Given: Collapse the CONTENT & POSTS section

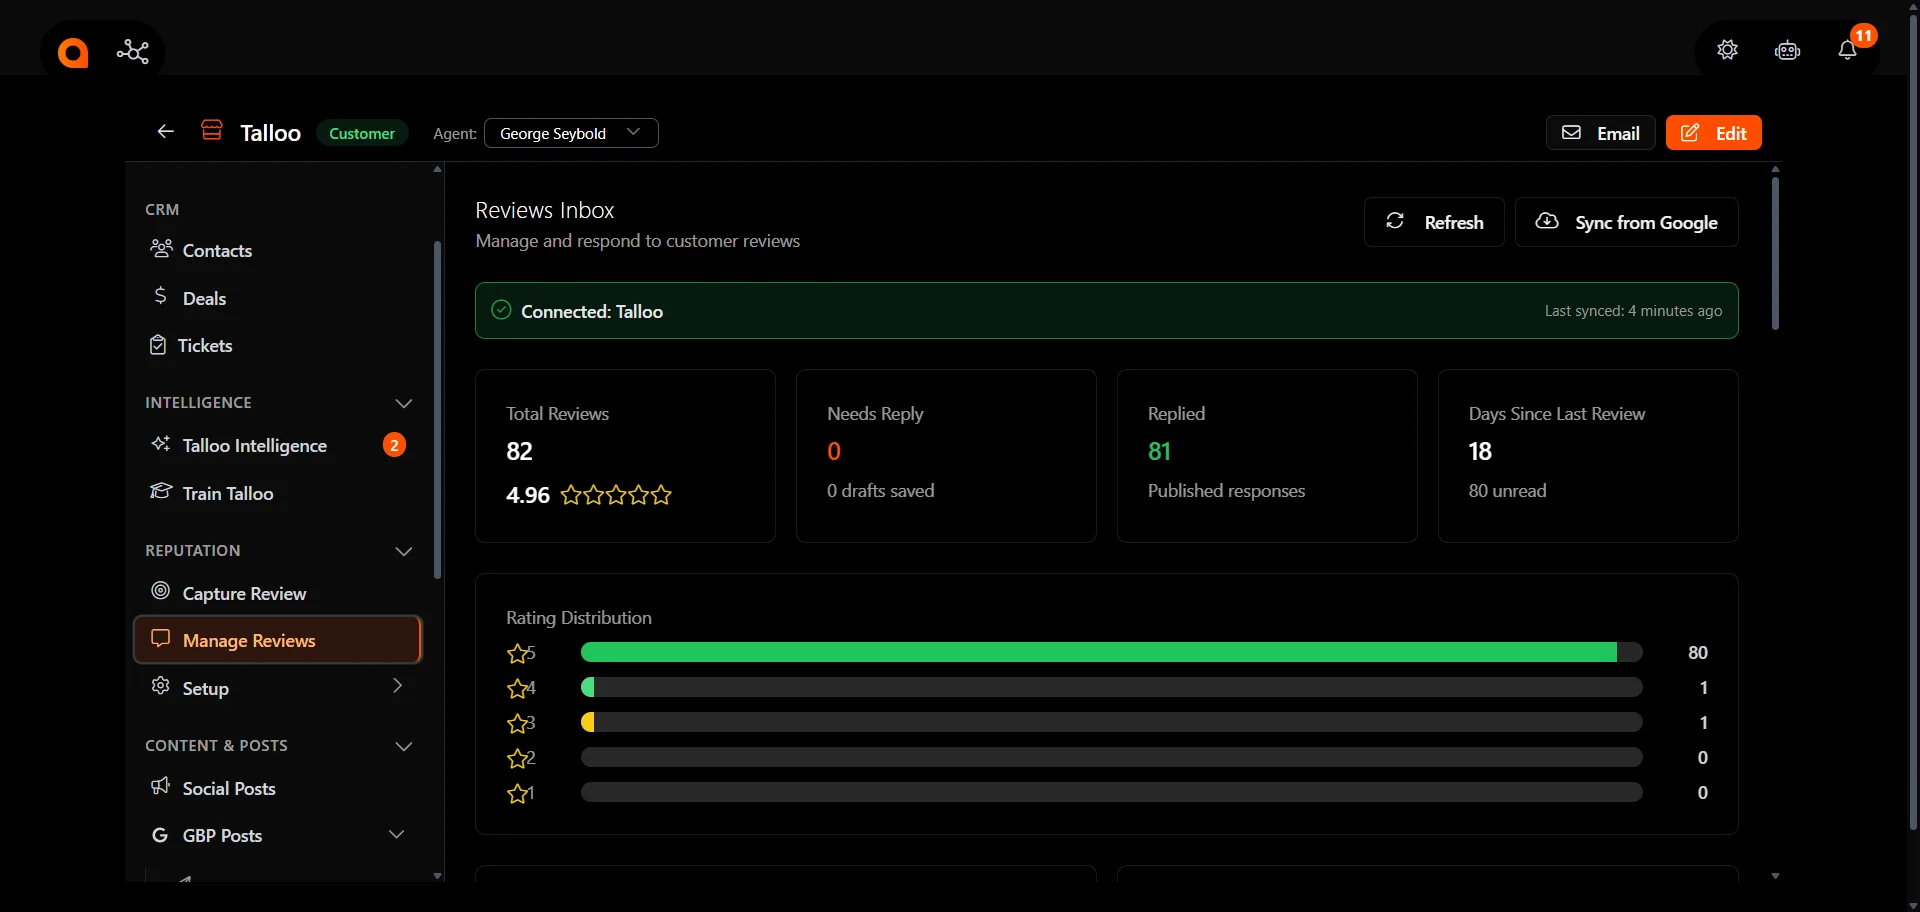Looking at the screenshot, I should pos(404,746).
